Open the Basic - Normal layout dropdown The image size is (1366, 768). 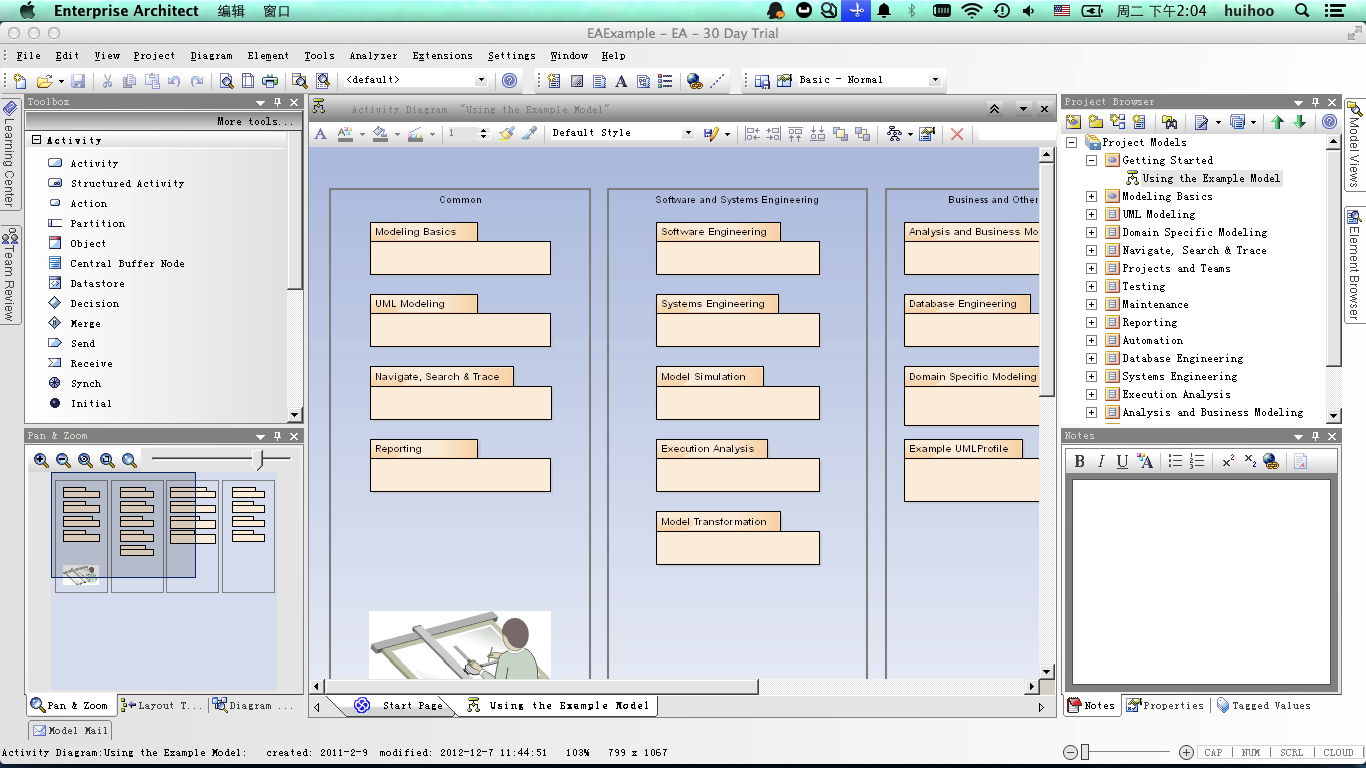coord(935,80)
